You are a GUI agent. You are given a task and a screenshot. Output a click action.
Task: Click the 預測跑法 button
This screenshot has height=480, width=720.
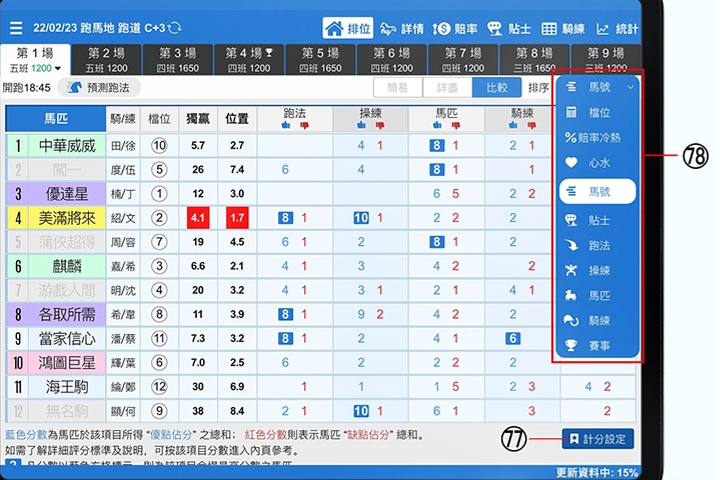click(x=99, y=88)
